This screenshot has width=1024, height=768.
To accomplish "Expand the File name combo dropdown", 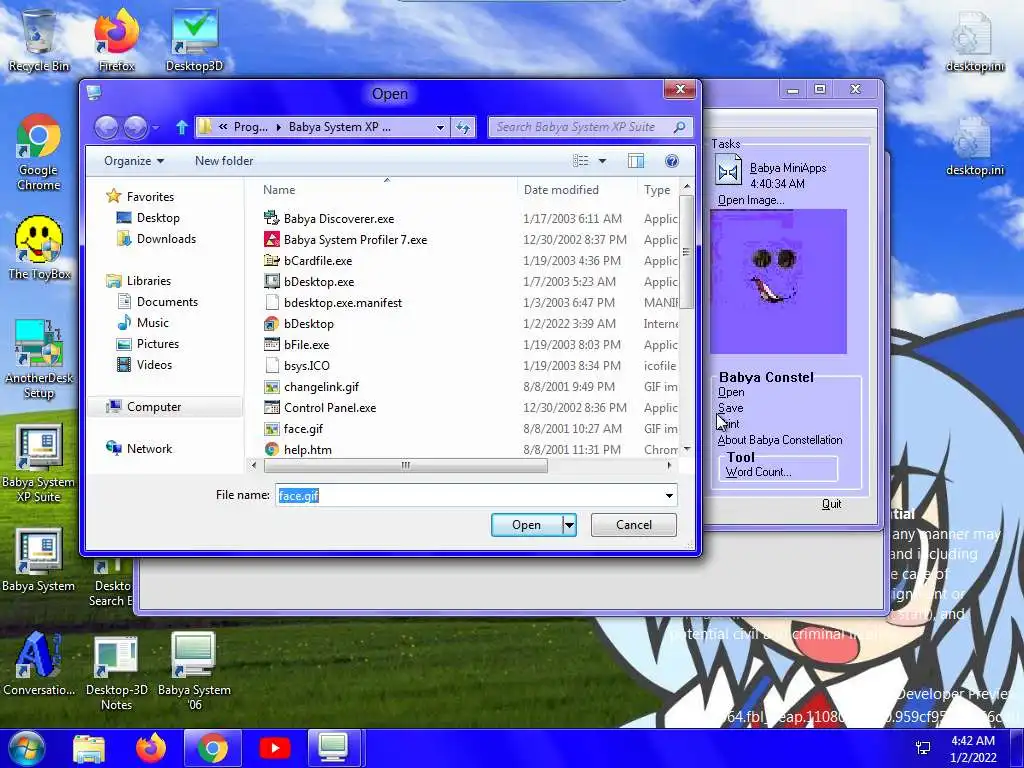I will coord(669,496).
